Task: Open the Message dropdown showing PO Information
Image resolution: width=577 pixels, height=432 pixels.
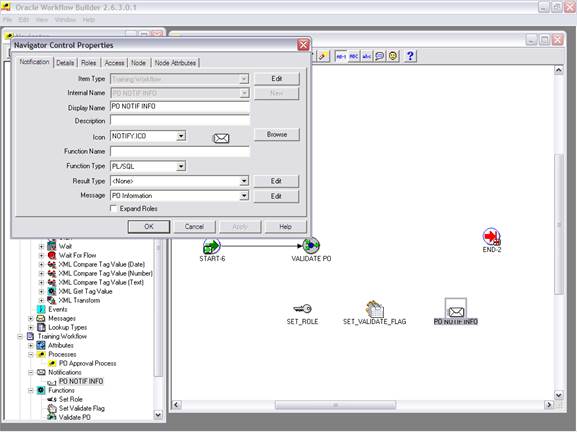Action: [x=244, y=196]
